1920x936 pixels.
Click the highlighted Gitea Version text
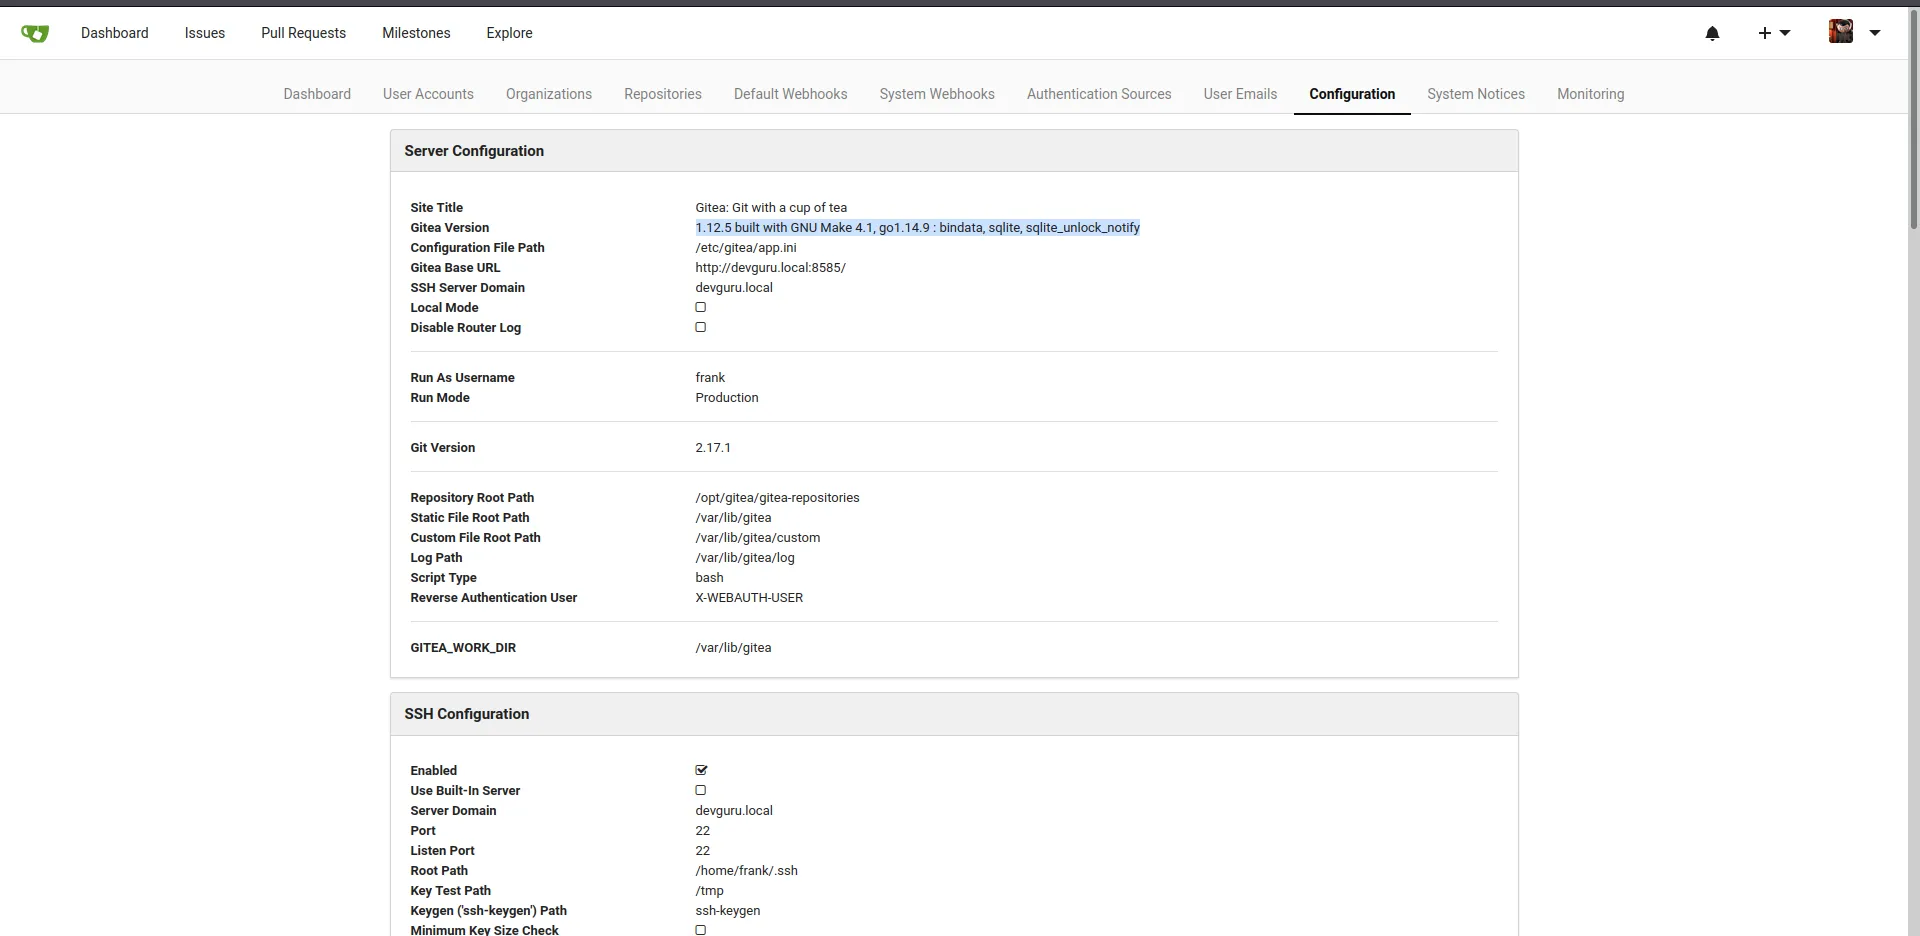tap(917, 228)
